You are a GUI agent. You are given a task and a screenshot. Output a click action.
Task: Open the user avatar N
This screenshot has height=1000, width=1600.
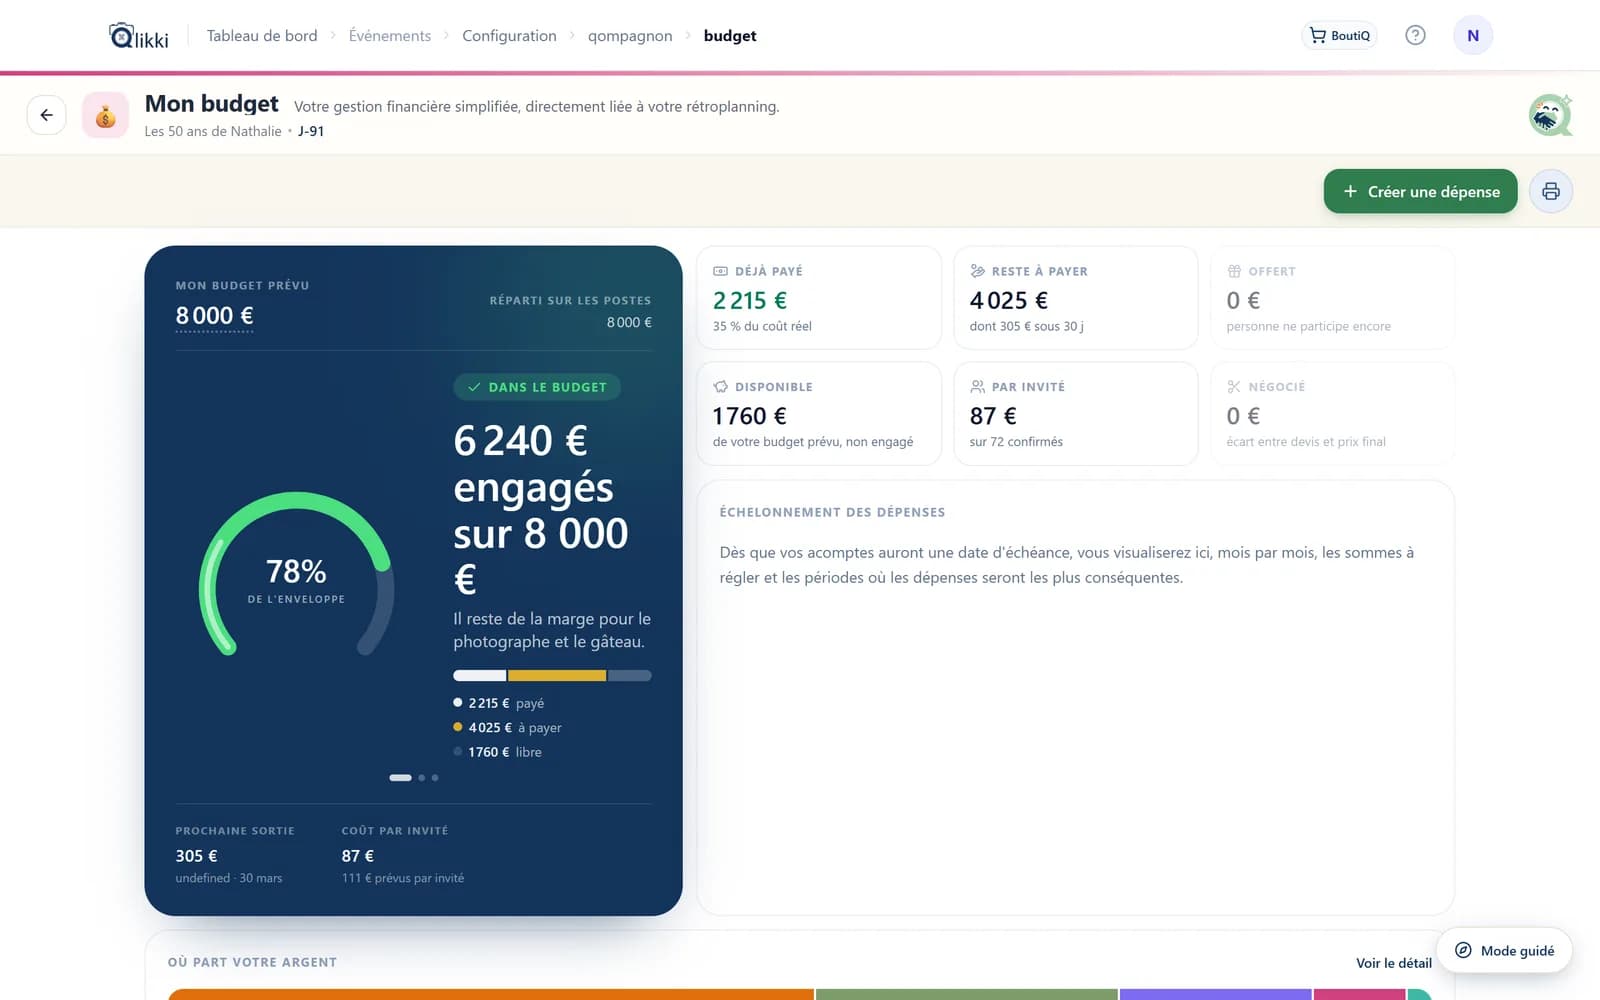(x=1473, y=35)
